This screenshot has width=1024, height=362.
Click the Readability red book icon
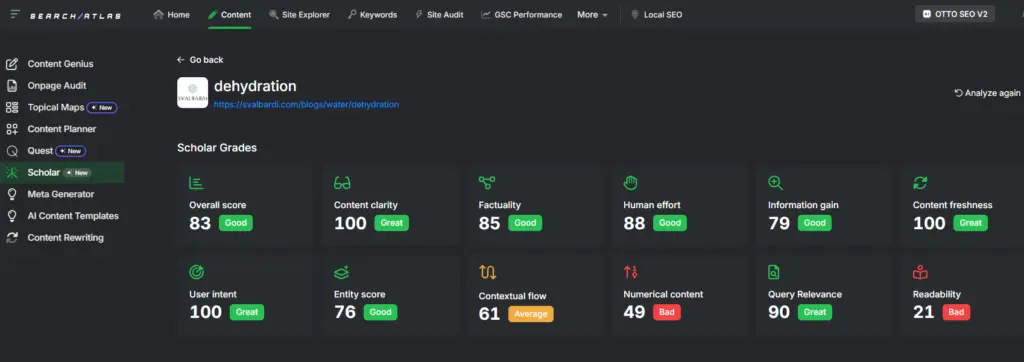click(920, 272)
